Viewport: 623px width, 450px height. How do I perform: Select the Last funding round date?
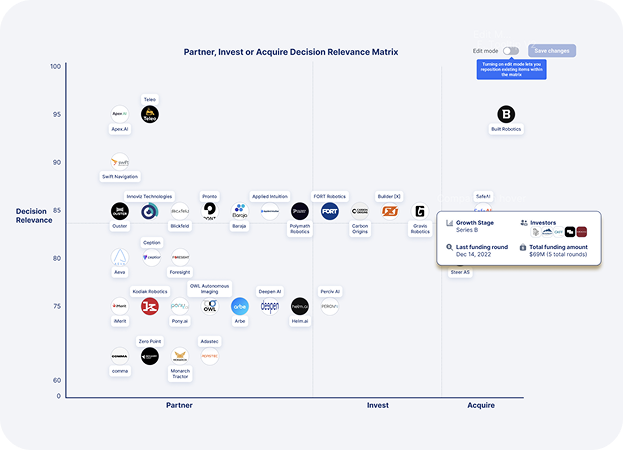473,254
